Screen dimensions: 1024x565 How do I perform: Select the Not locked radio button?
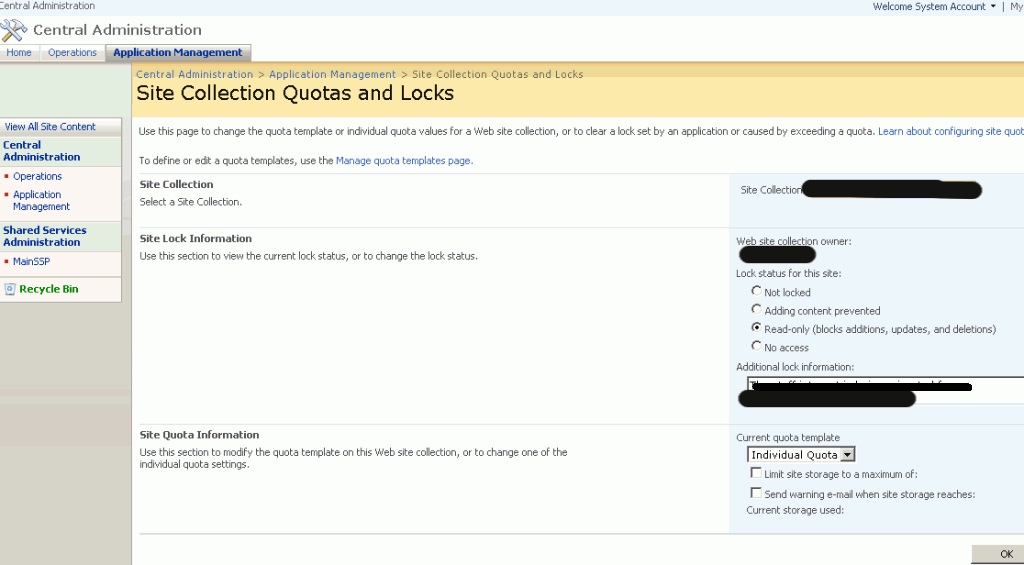[x=756, y=291]
